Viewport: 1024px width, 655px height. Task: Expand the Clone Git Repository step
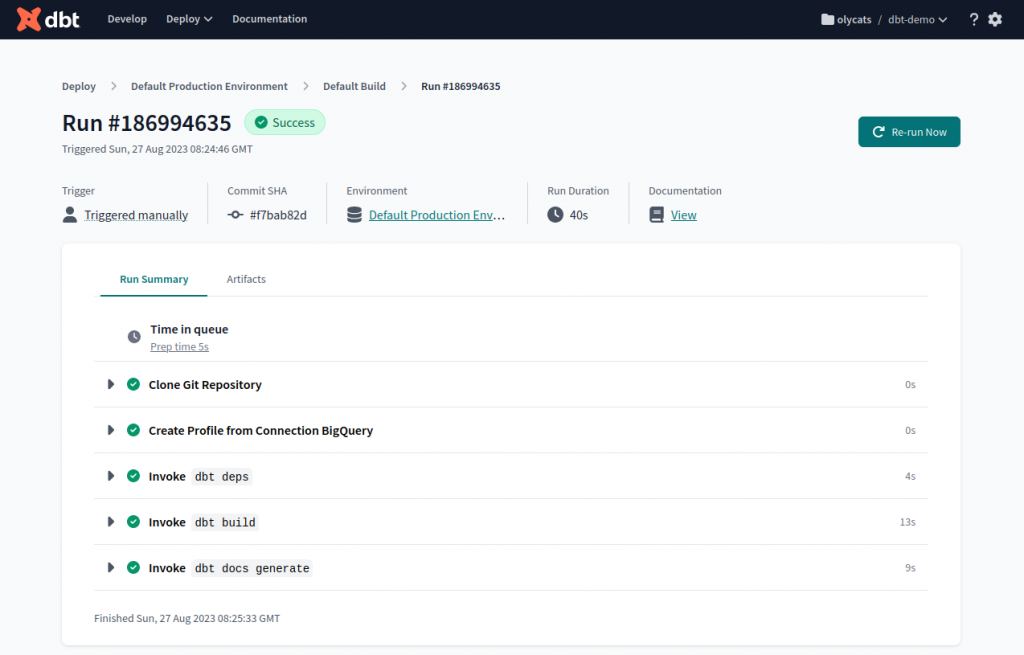pyautogui.click(x=111, y=384)
